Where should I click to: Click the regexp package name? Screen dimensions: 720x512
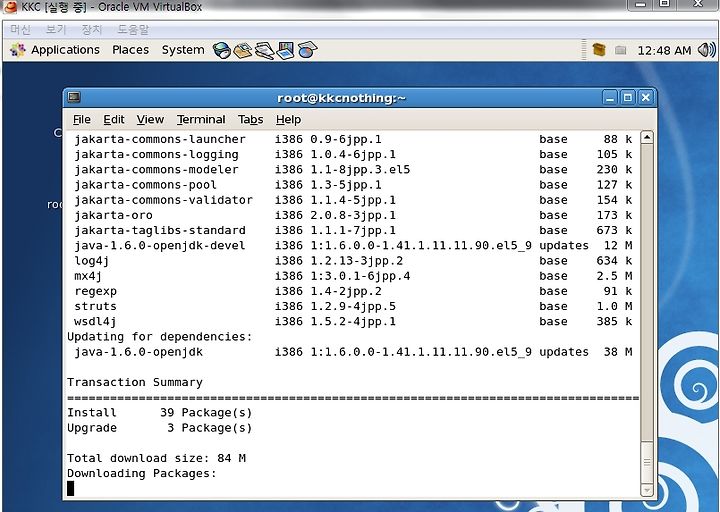point(96,291)
